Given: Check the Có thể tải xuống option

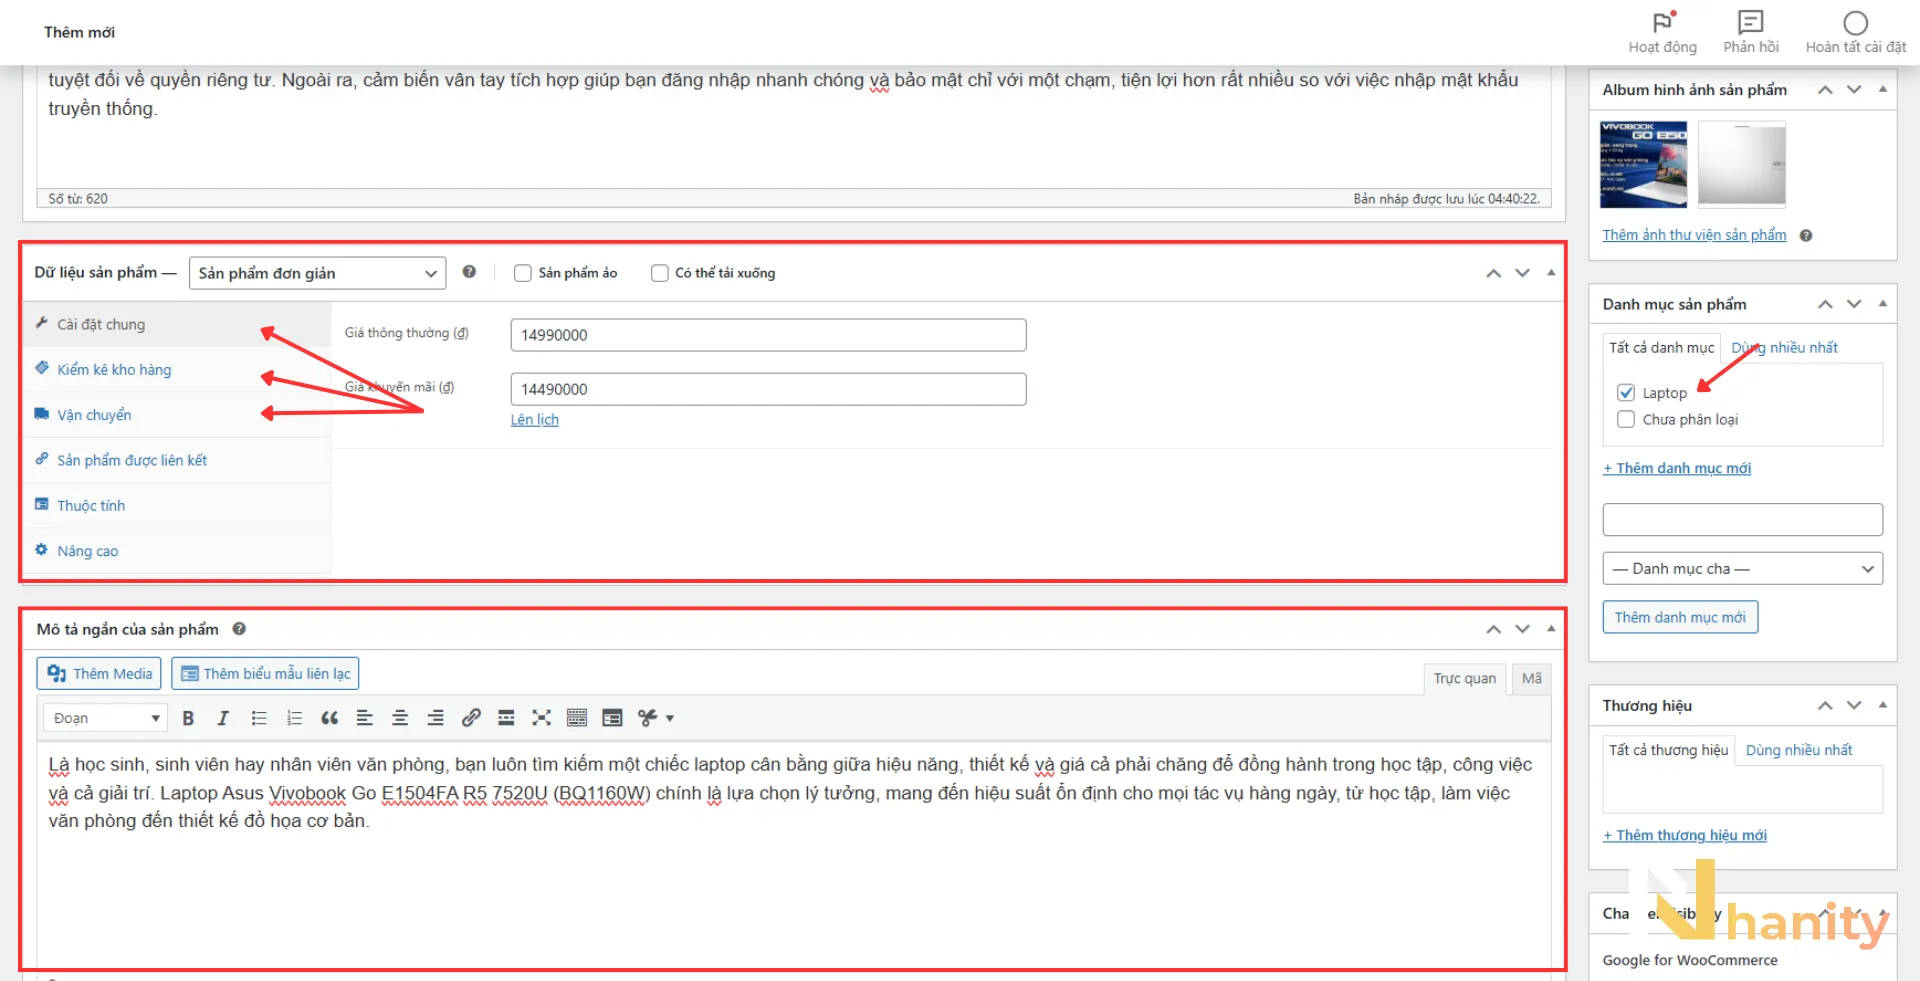Looking at the screenshot, I should [x=660, y=273].
